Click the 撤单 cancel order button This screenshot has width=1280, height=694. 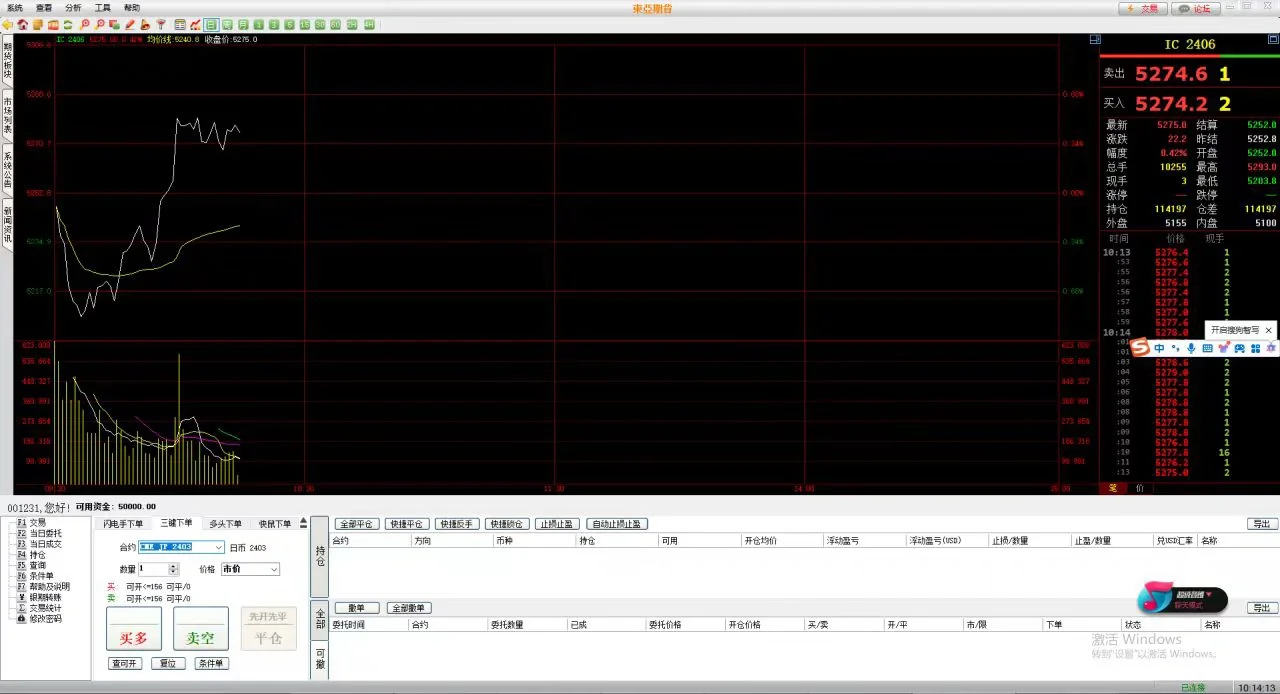tap(357, 608)
